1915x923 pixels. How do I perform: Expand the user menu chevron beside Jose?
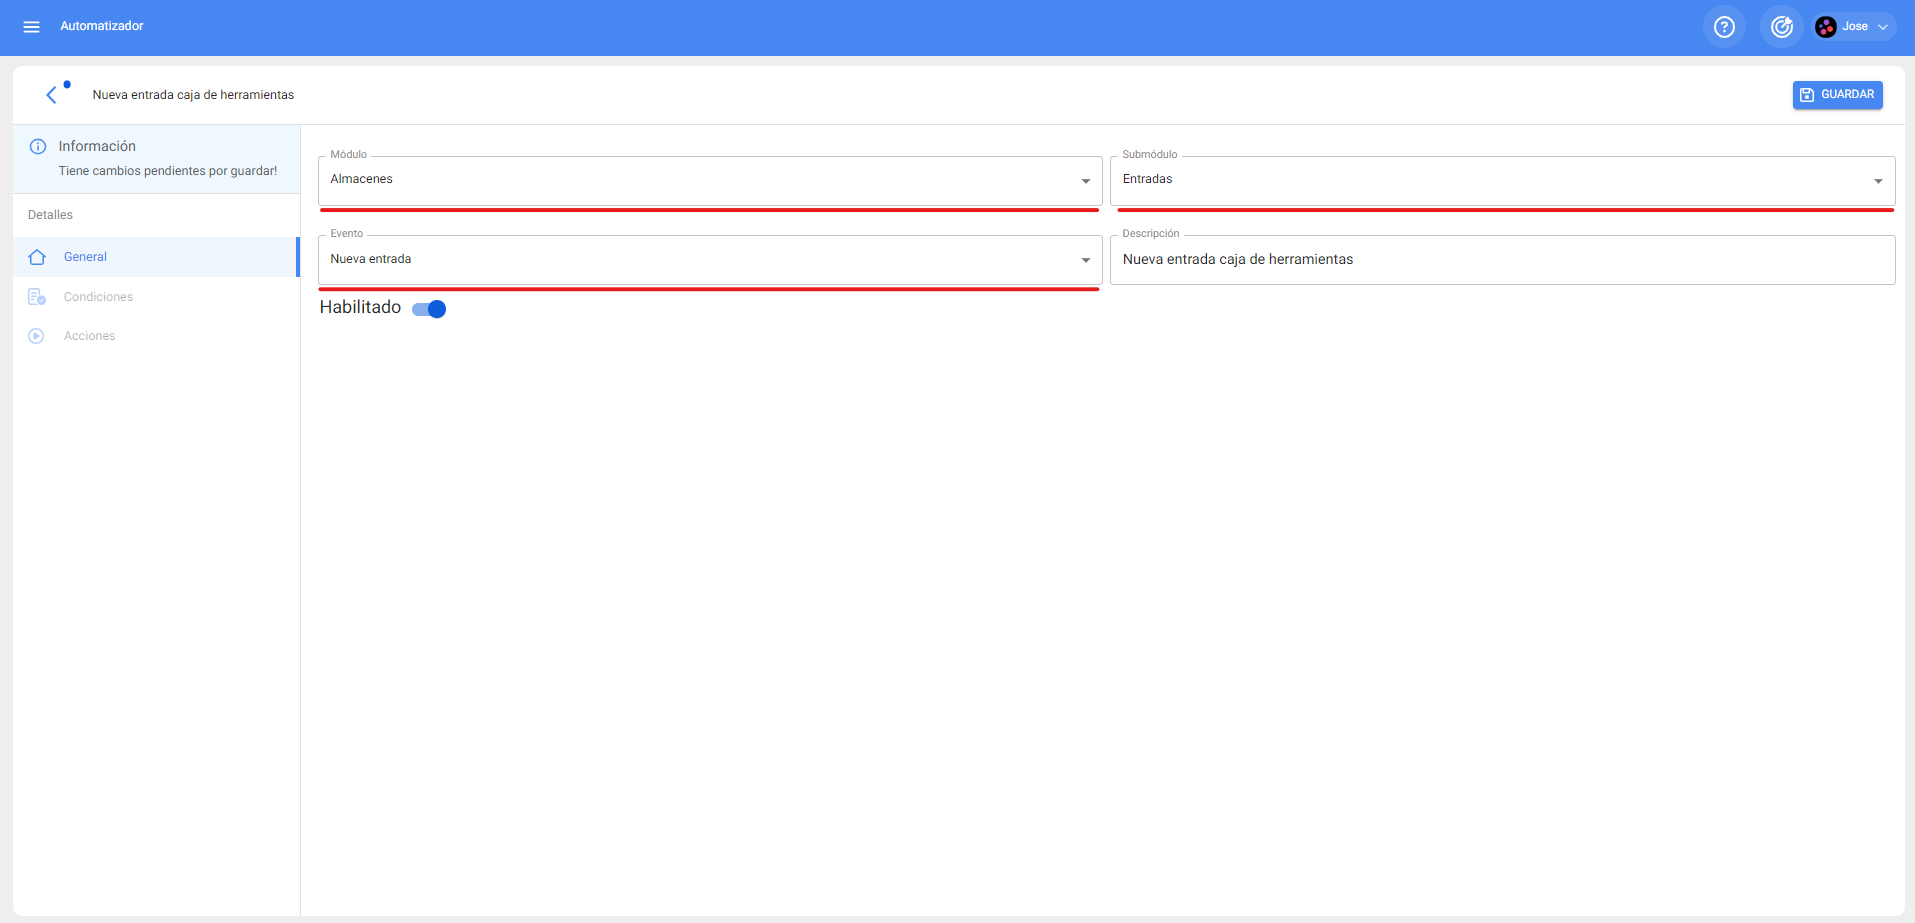1883,27
